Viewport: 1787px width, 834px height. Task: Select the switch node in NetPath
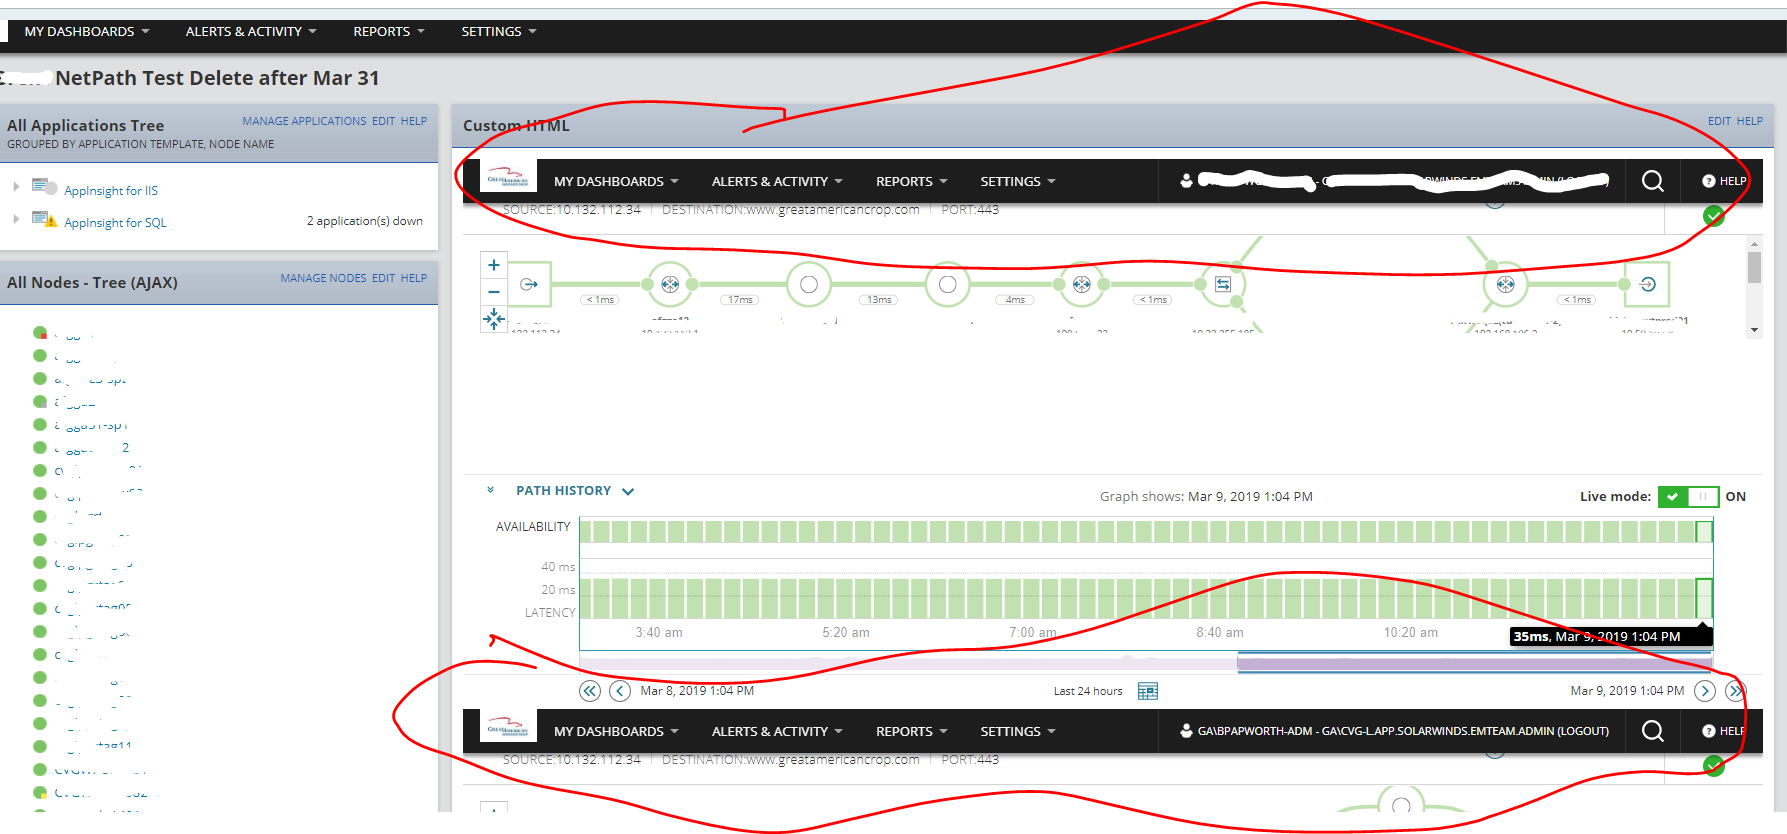[1223, 285]
